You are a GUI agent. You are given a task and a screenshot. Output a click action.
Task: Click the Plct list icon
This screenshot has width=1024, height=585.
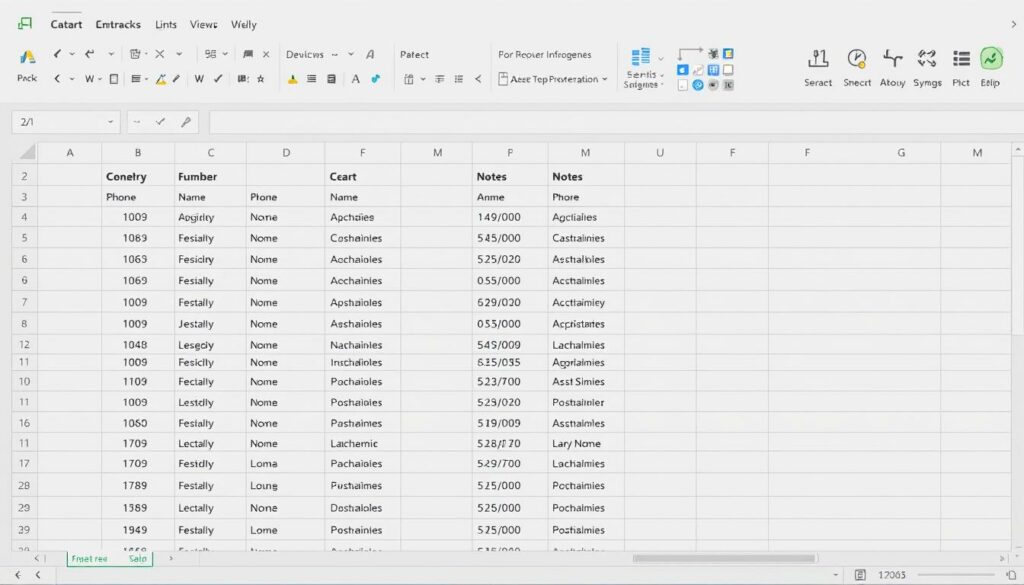pyautogui.click(x=961, y=59)
